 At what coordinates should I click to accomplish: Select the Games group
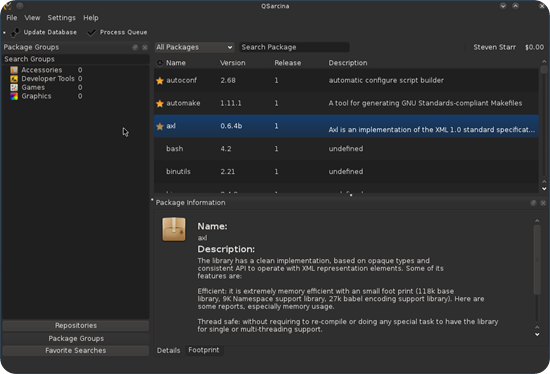click(33, 87)
